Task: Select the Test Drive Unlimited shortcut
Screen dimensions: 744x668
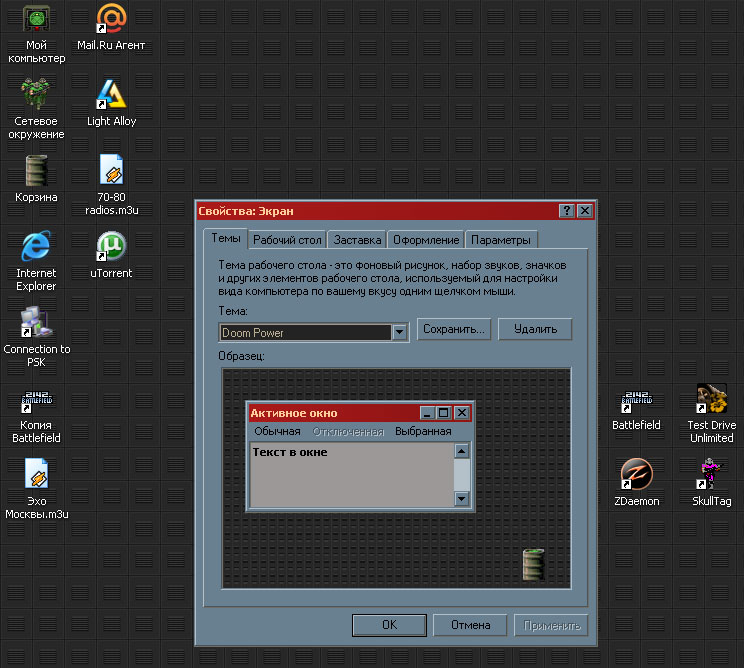Action: (711, 398)
